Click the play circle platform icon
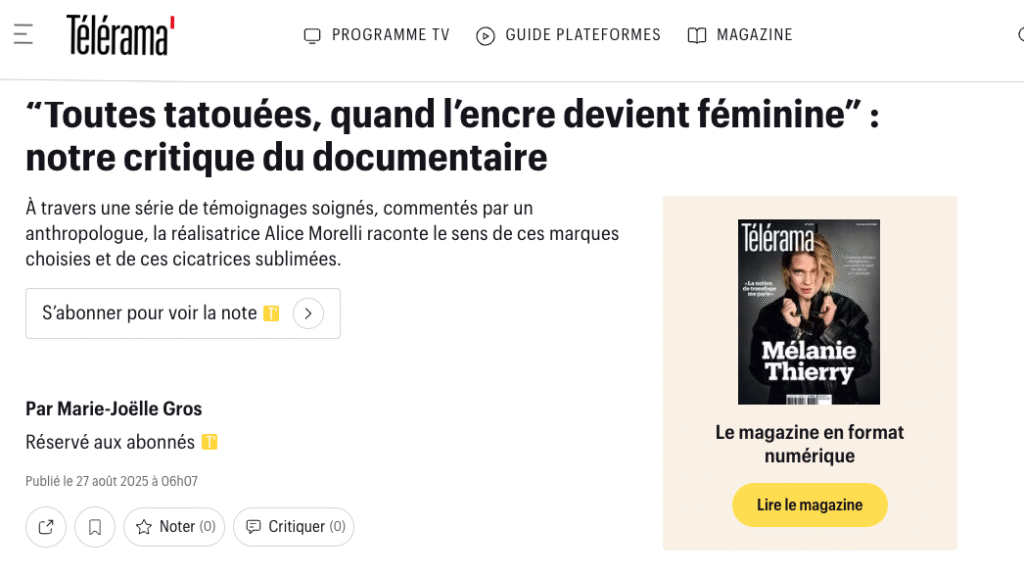Image resolution: width=1024 pixels, height=576 pixels. click(486, 36)
